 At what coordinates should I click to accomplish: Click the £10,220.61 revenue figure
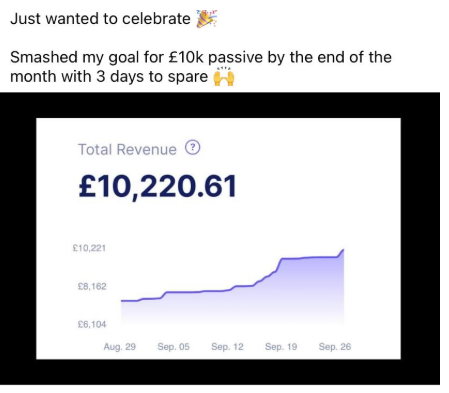pyautogui.click(x=158, y=186)
